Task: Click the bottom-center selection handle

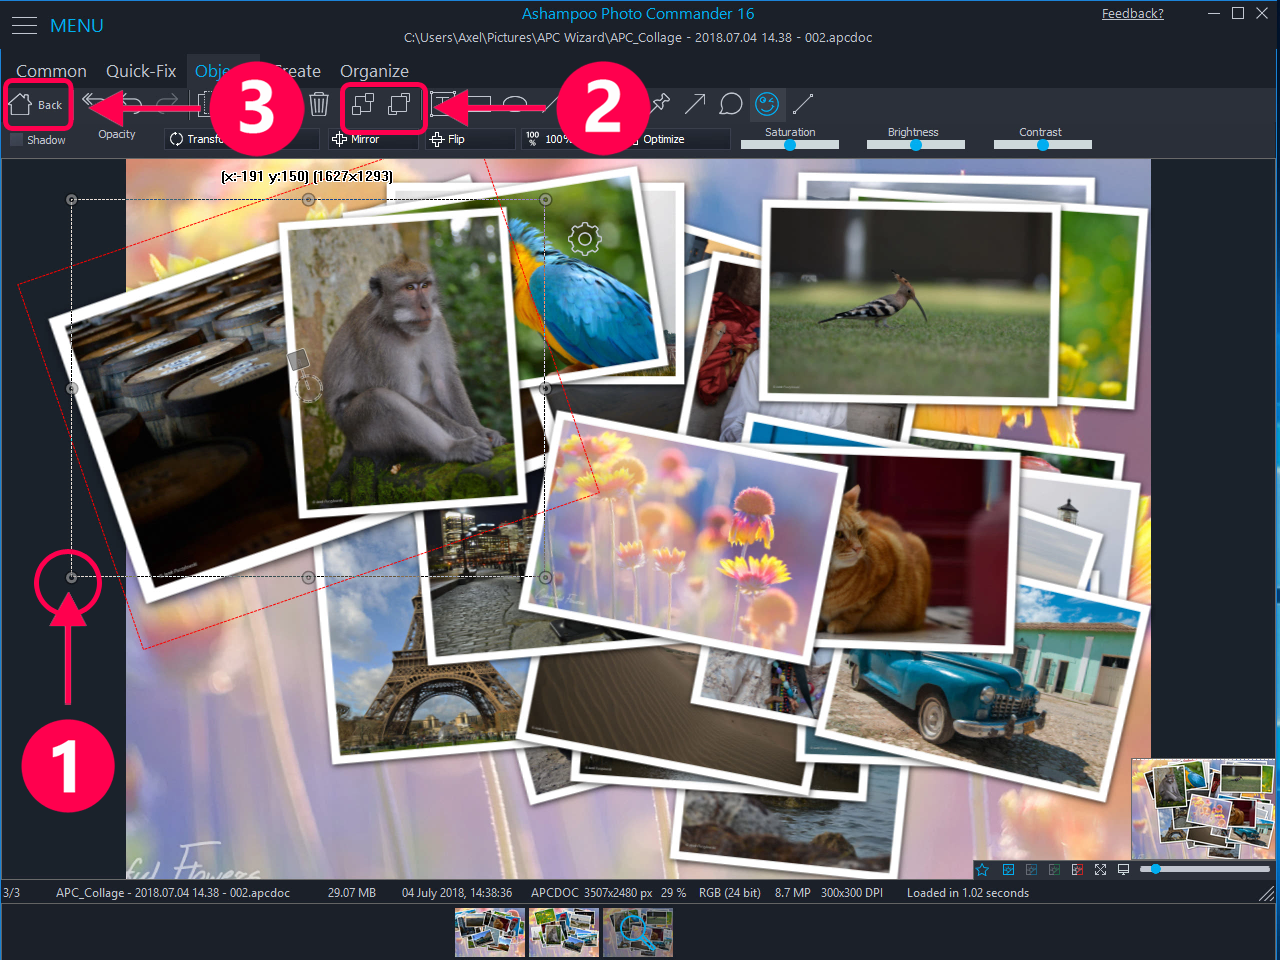Action: pos(308,577)
